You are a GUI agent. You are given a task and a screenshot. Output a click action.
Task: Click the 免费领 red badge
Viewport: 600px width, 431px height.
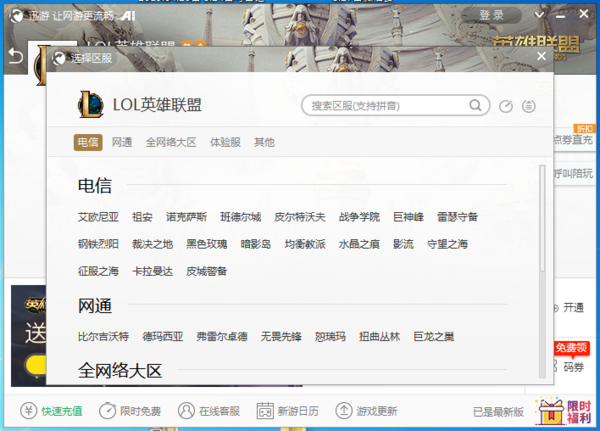[571, 348]
